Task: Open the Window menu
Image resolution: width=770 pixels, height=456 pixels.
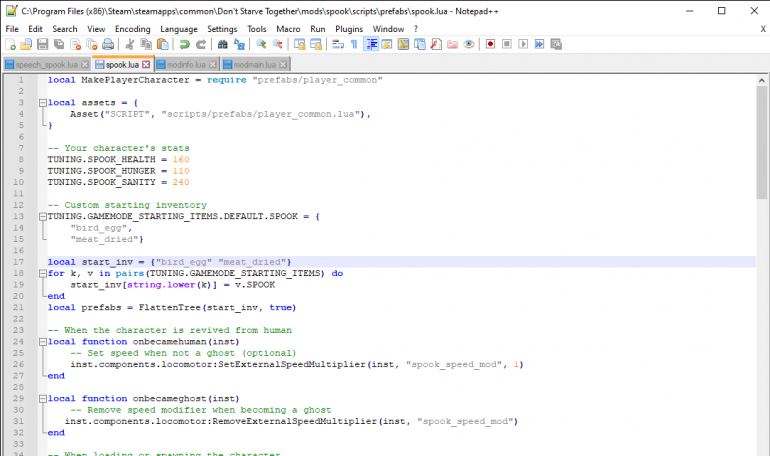Action: click(388, 29)
